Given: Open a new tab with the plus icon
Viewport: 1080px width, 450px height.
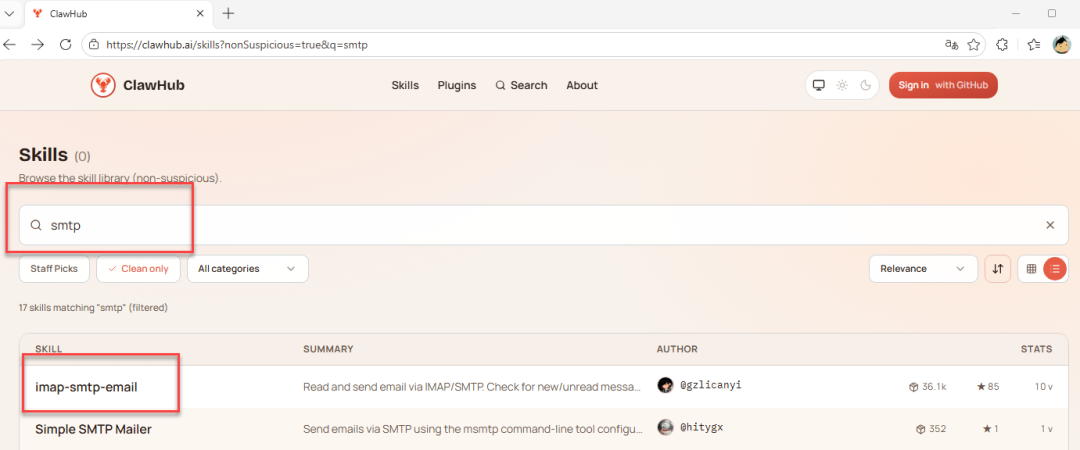Looking at the screenshot, I should pos(229,13).
